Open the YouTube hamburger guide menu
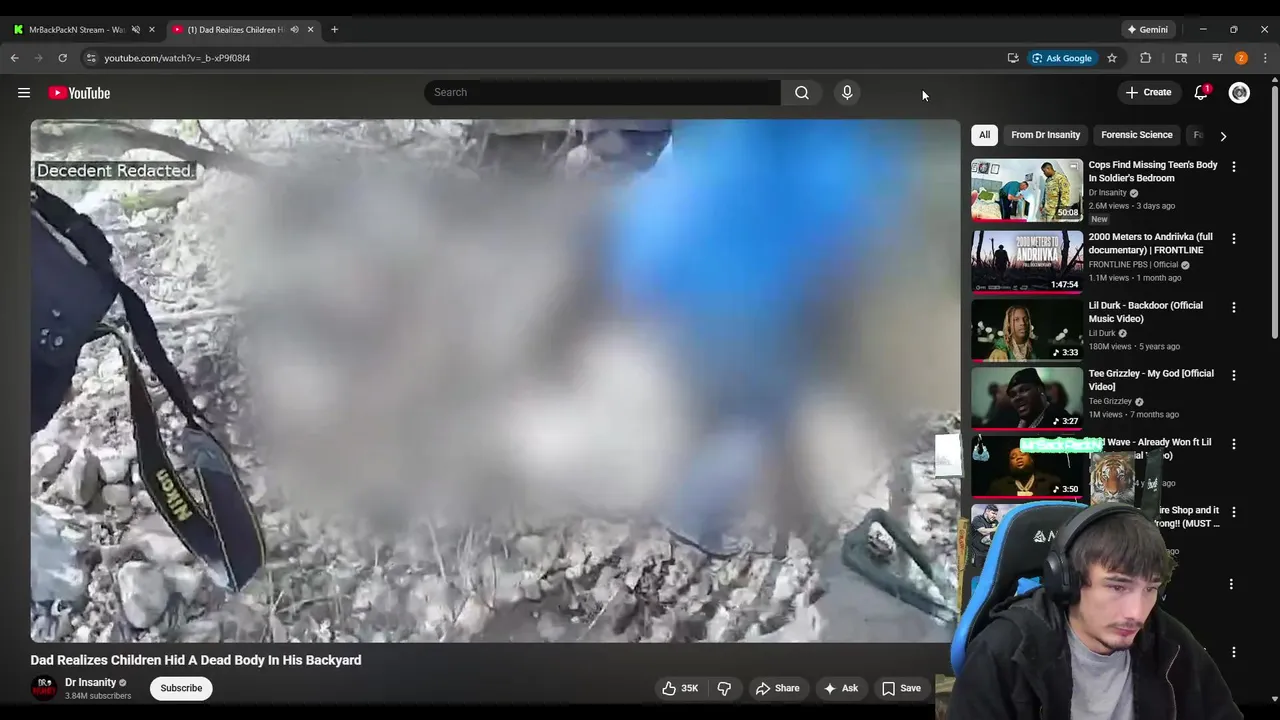The height and width of the screenshot is (720, 1280). [24, 93]
